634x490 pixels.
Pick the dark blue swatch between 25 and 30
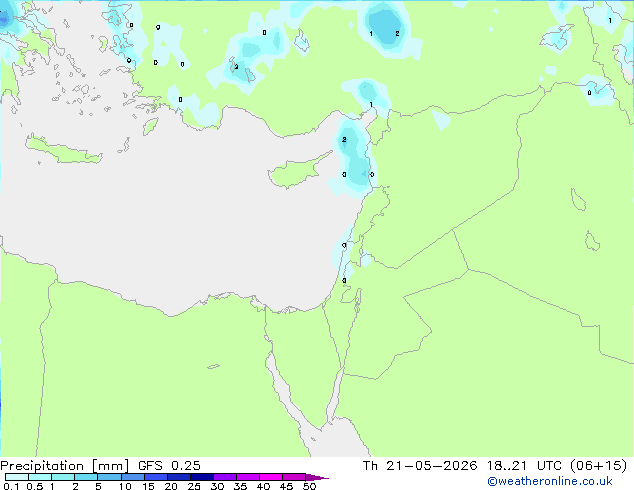click(202, 477)
